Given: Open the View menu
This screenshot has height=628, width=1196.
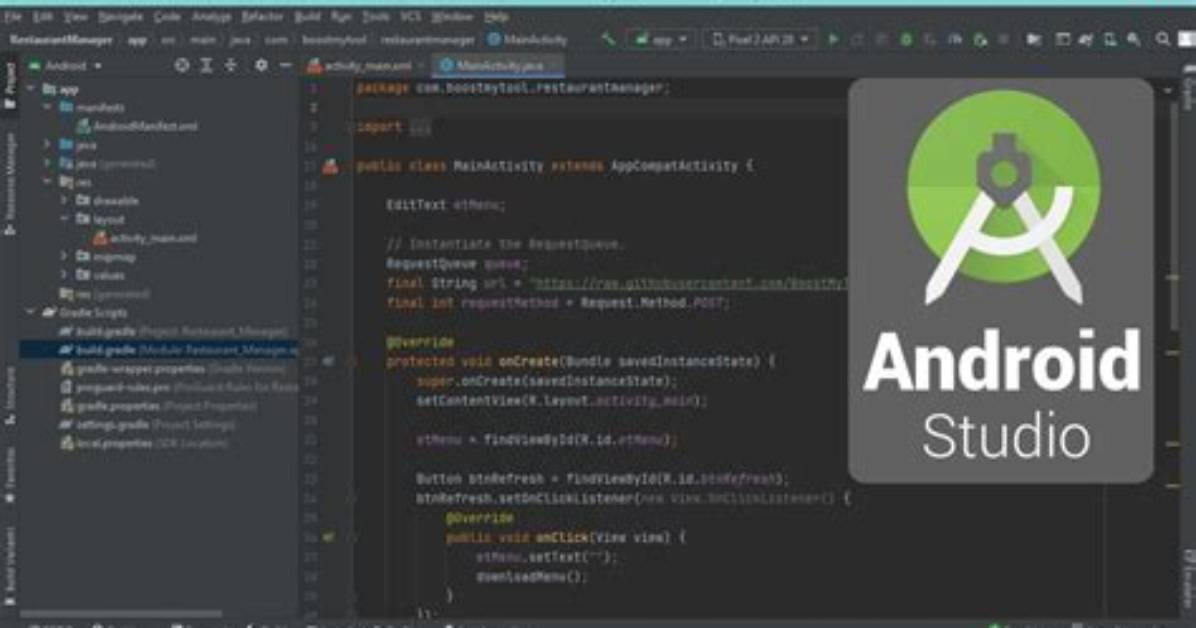Looking at the screenshot, I should [75, 17].
